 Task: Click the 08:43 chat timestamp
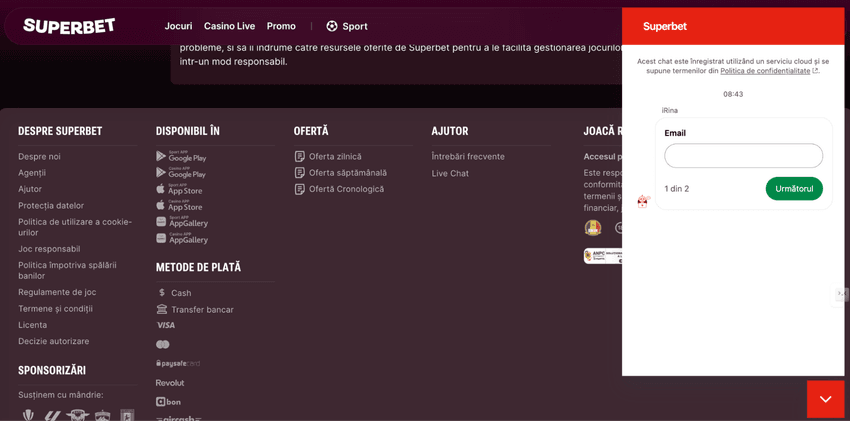(x=733, y=94)
